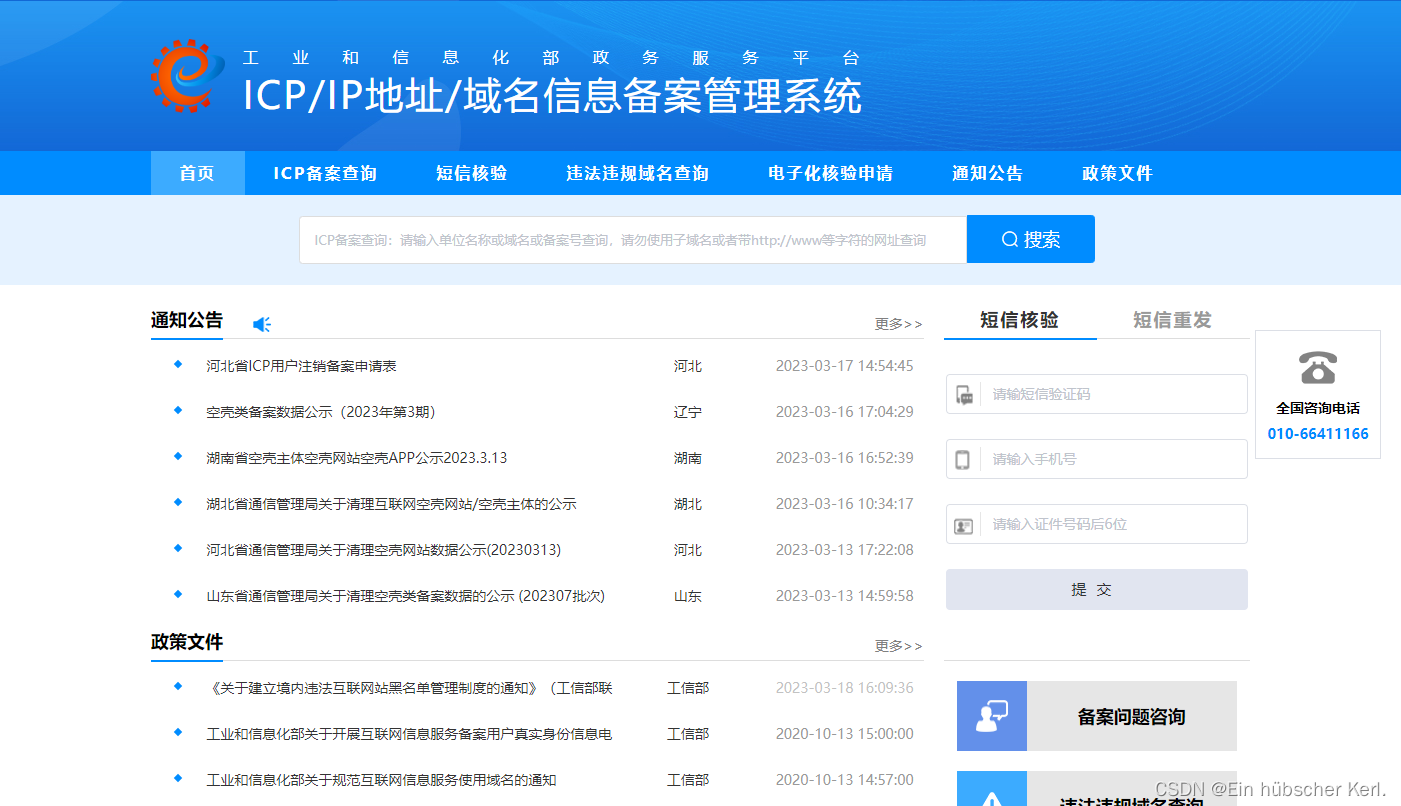The image size is (1401, 806).
Task: Click the 山东 region cell
Action: (x=687, y=596)
